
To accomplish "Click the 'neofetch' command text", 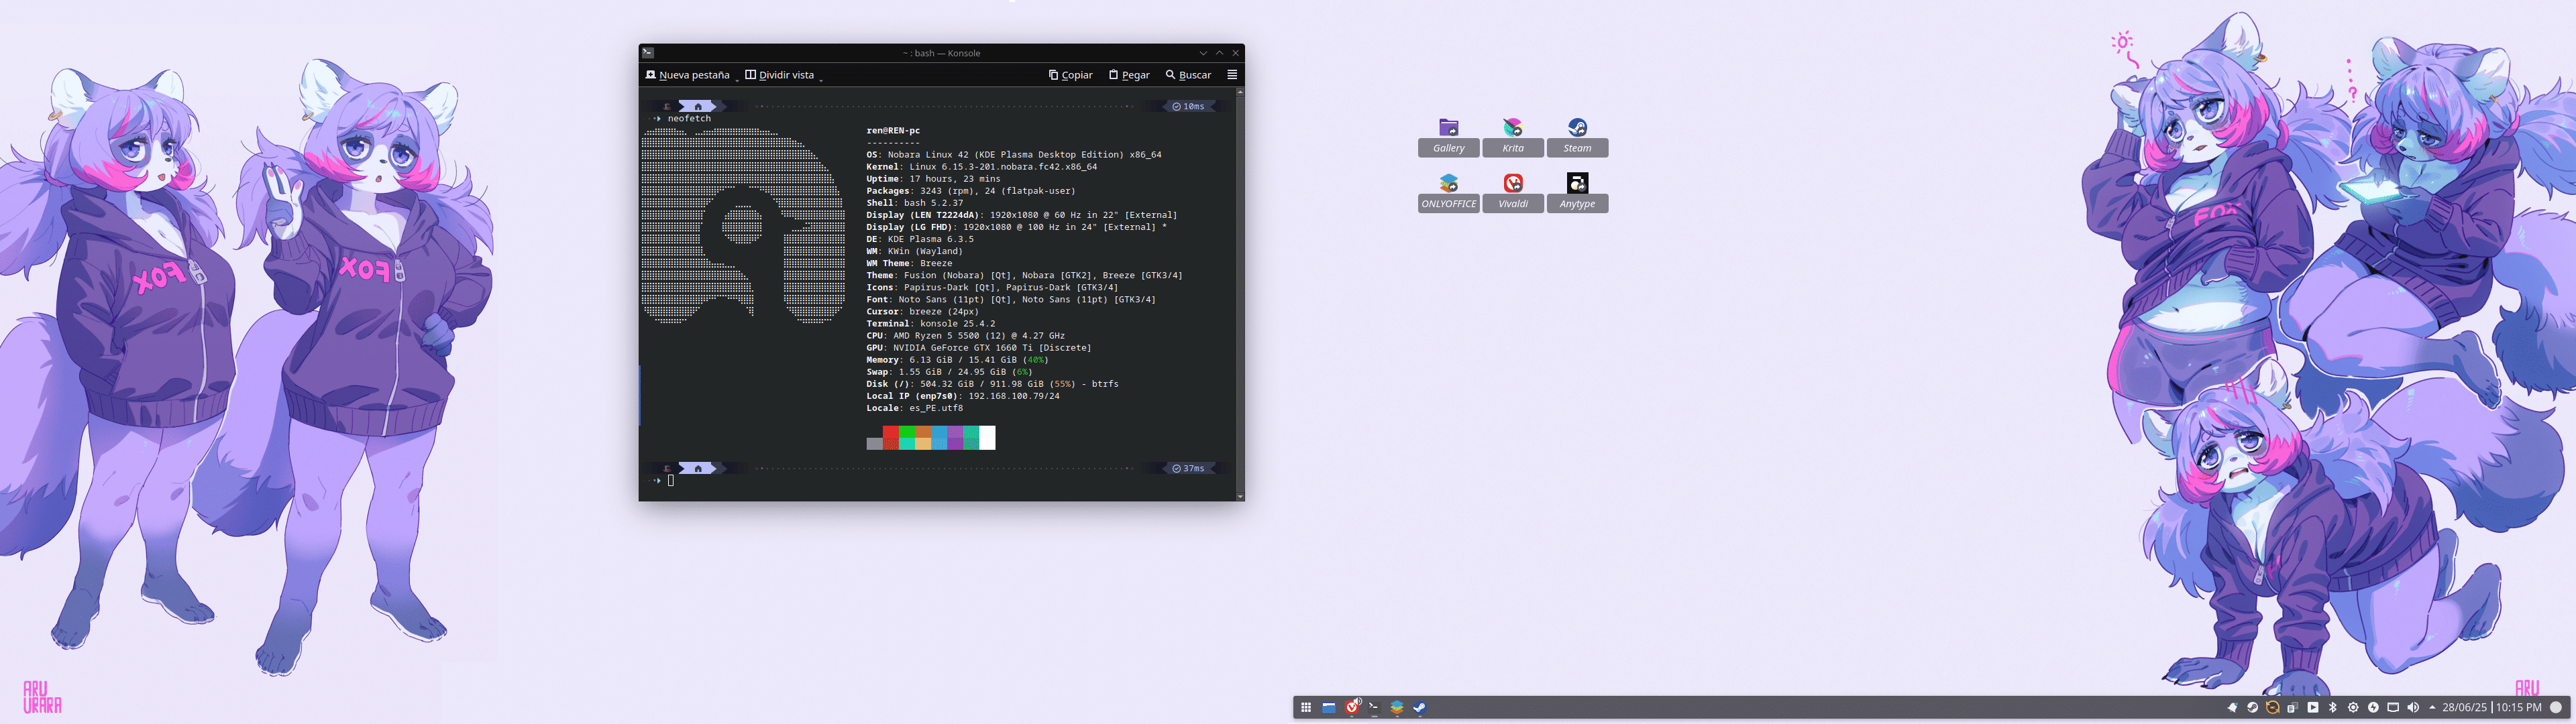I will 689,119.
